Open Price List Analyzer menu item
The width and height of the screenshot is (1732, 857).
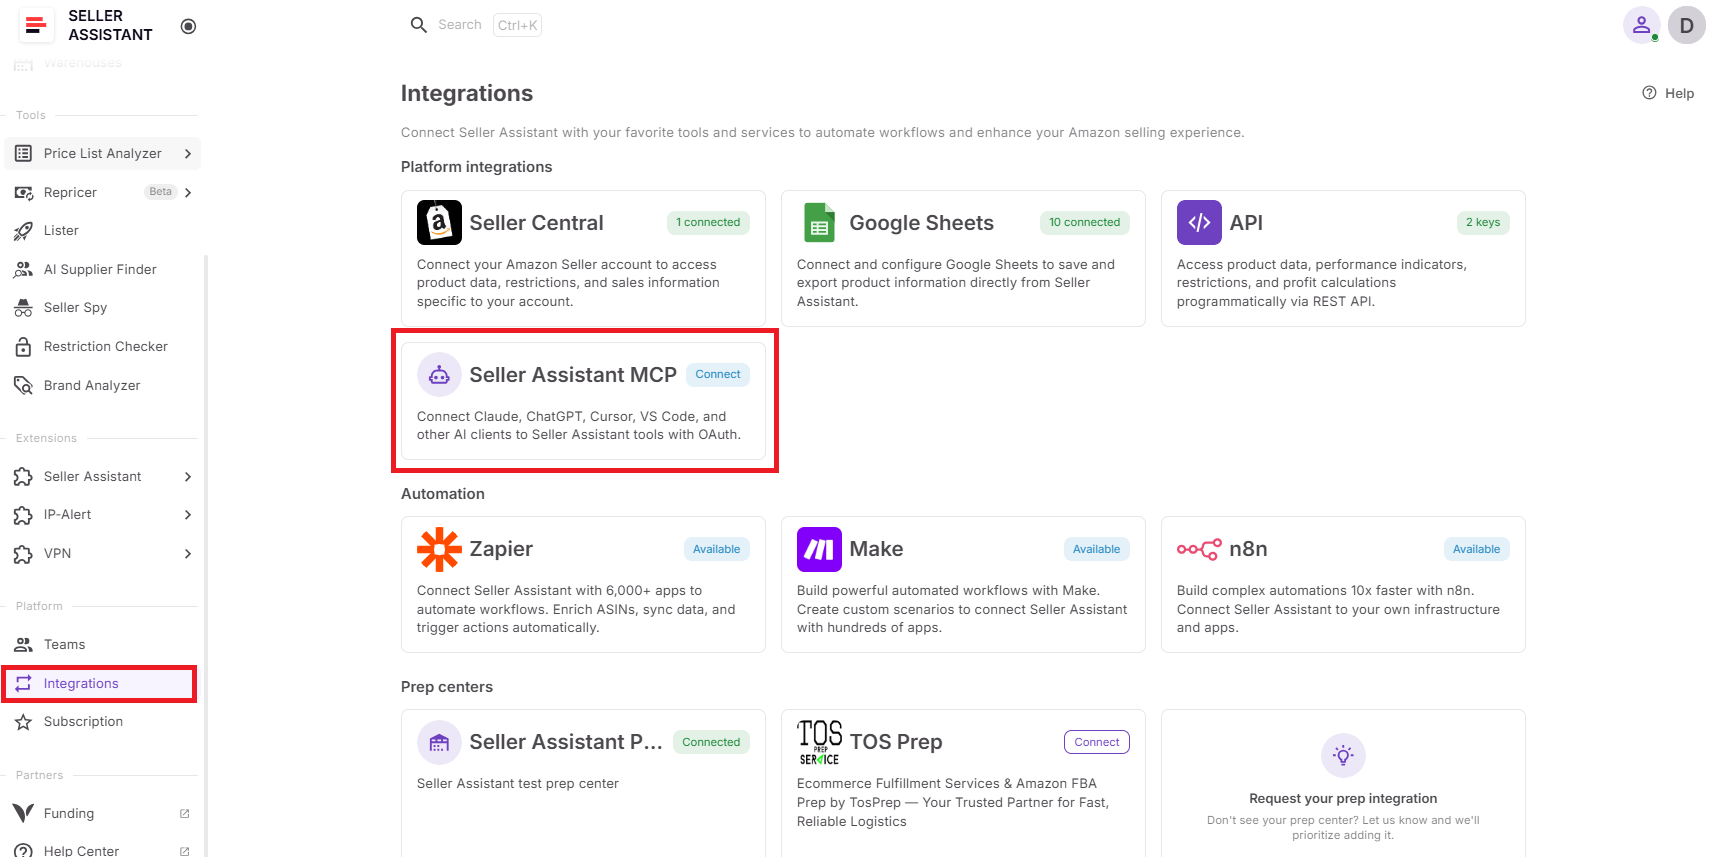tap(102, 153)
